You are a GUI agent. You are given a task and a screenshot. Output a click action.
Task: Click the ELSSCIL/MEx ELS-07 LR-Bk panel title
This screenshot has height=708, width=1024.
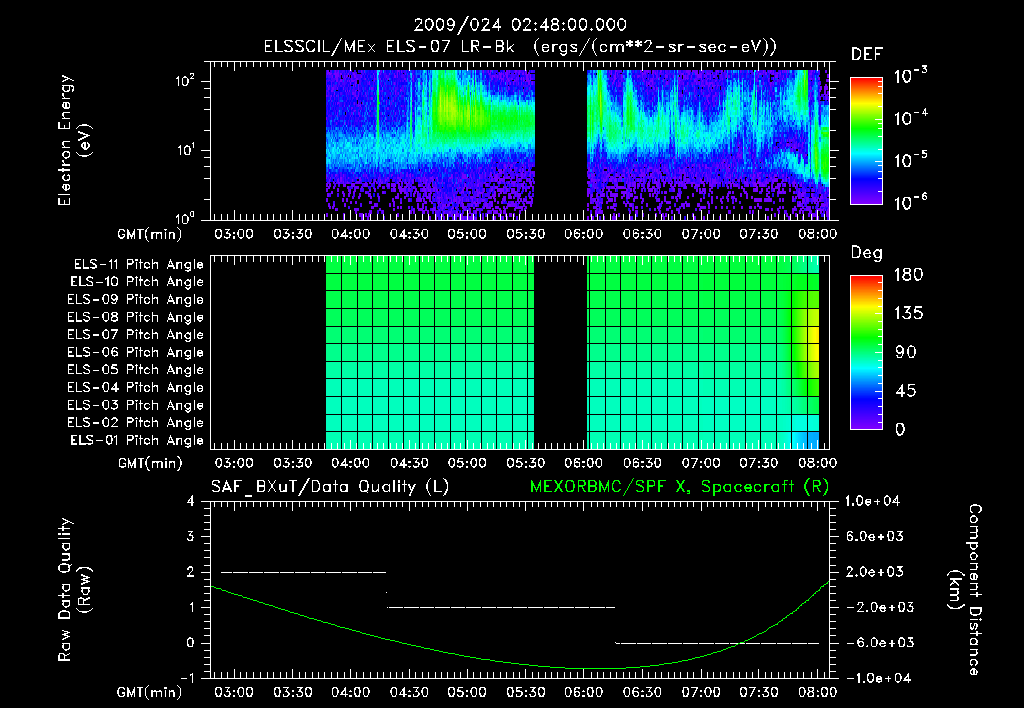(520, 47)
